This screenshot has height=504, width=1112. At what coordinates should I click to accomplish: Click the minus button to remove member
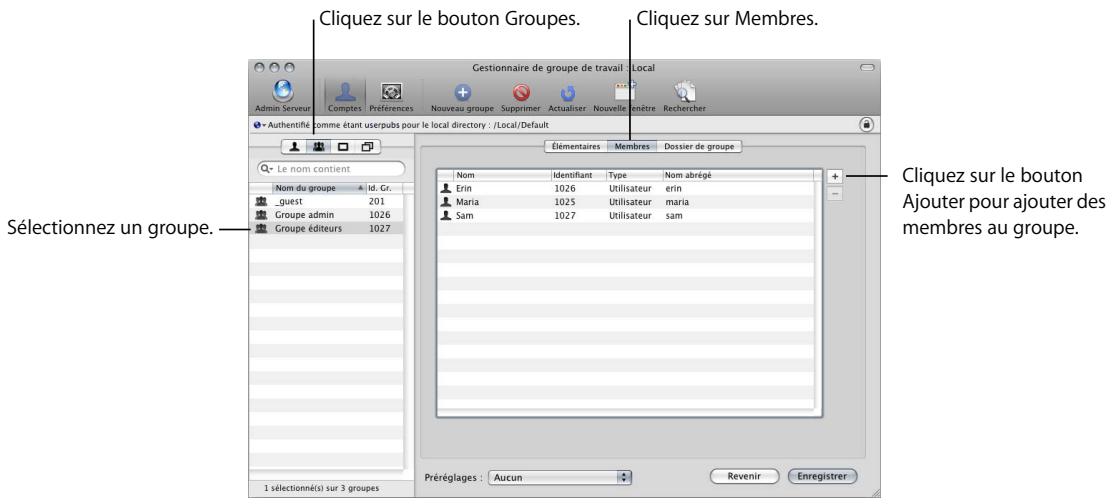(835, 193)
